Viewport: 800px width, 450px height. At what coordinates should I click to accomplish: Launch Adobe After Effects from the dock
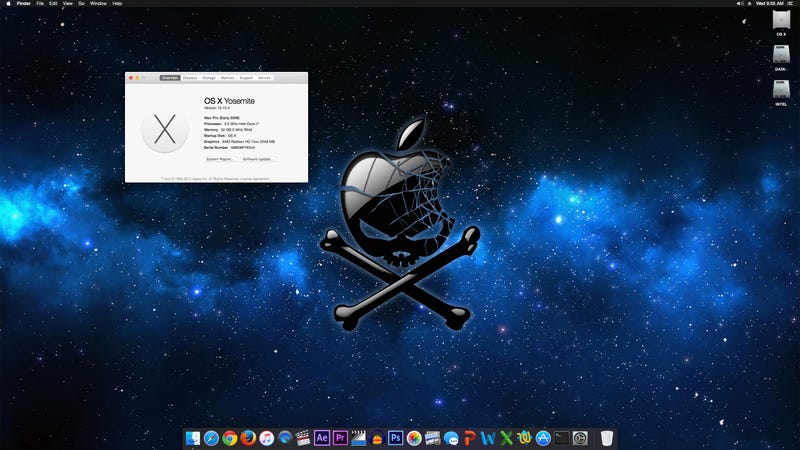322,438
